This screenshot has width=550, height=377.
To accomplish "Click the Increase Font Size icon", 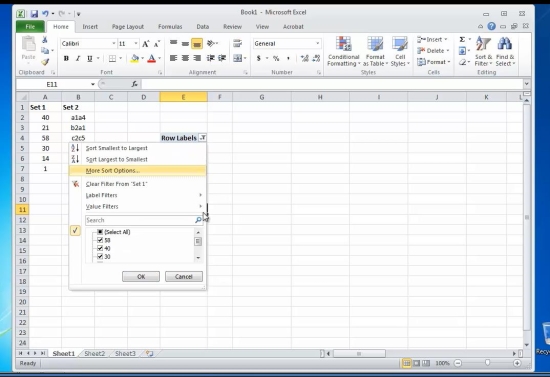I will click(x=145, y=43).
